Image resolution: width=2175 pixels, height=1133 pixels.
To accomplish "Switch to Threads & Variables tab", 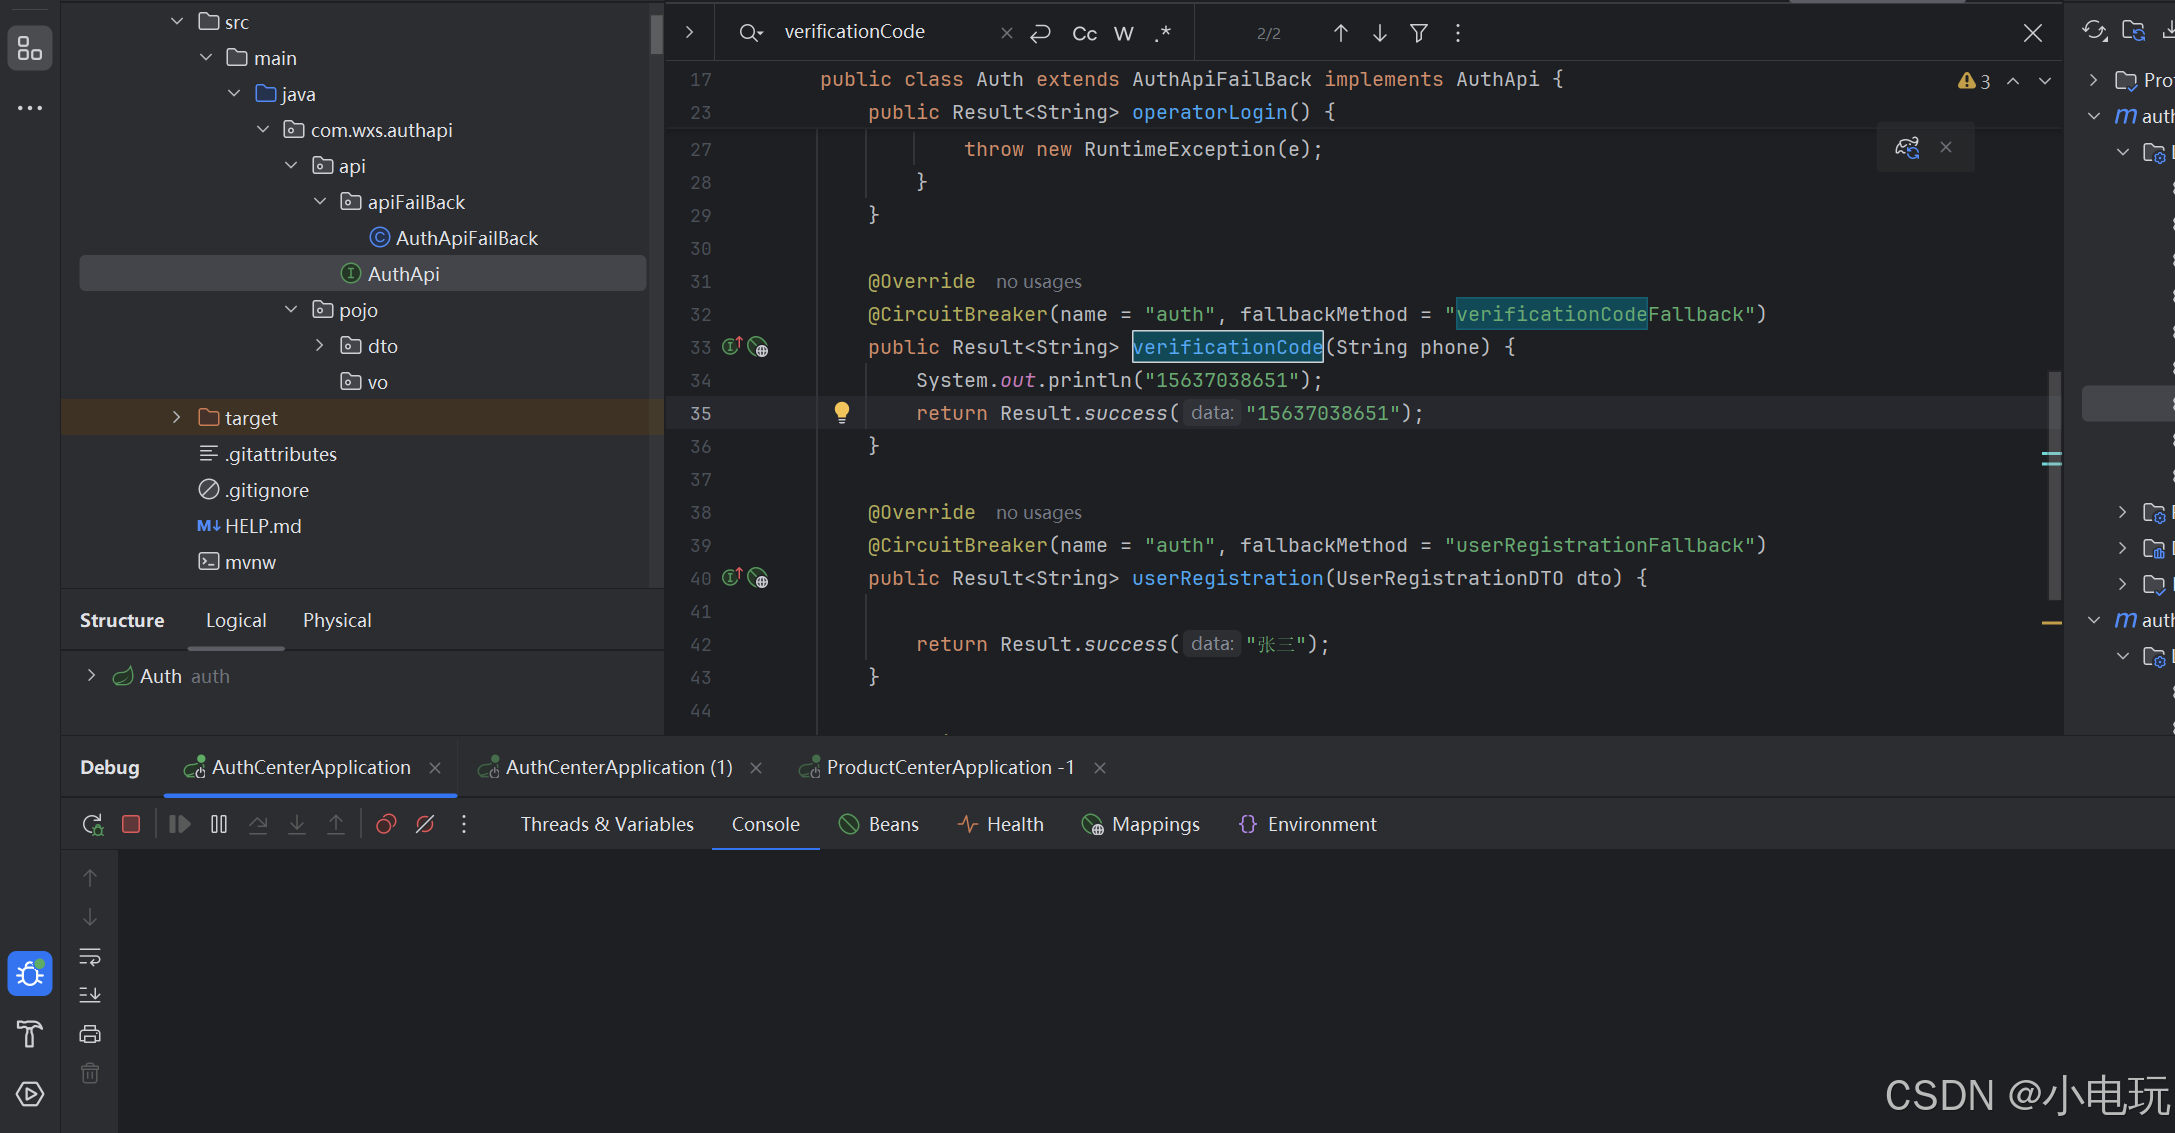I will [607, 824].
